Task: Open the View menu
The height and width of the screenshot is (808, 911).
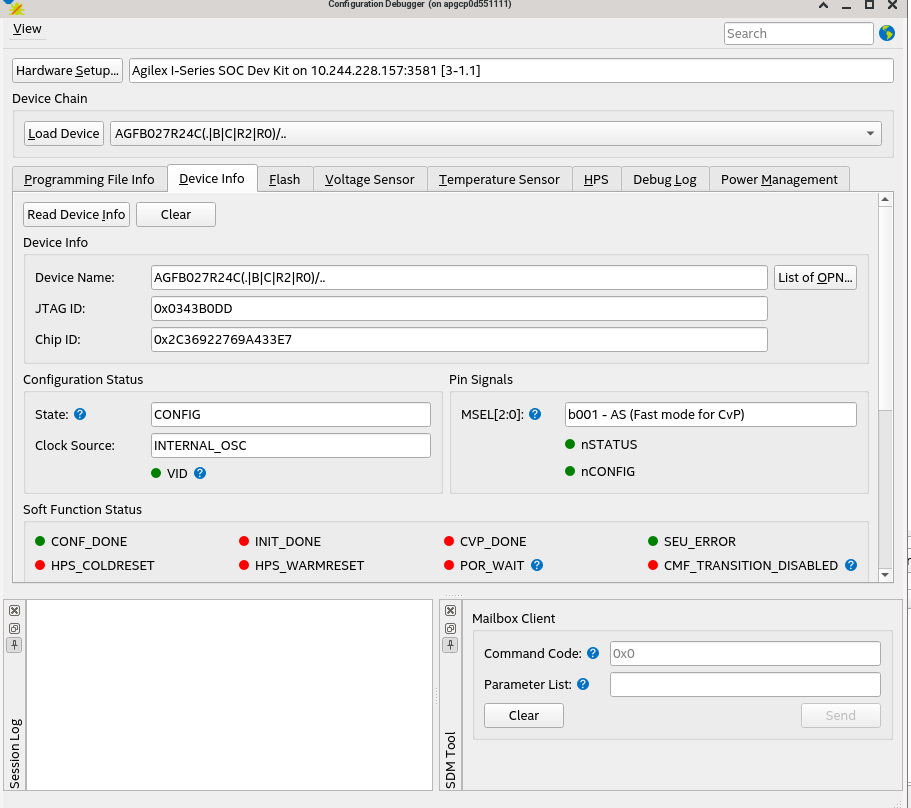Action: coord(27,29)
